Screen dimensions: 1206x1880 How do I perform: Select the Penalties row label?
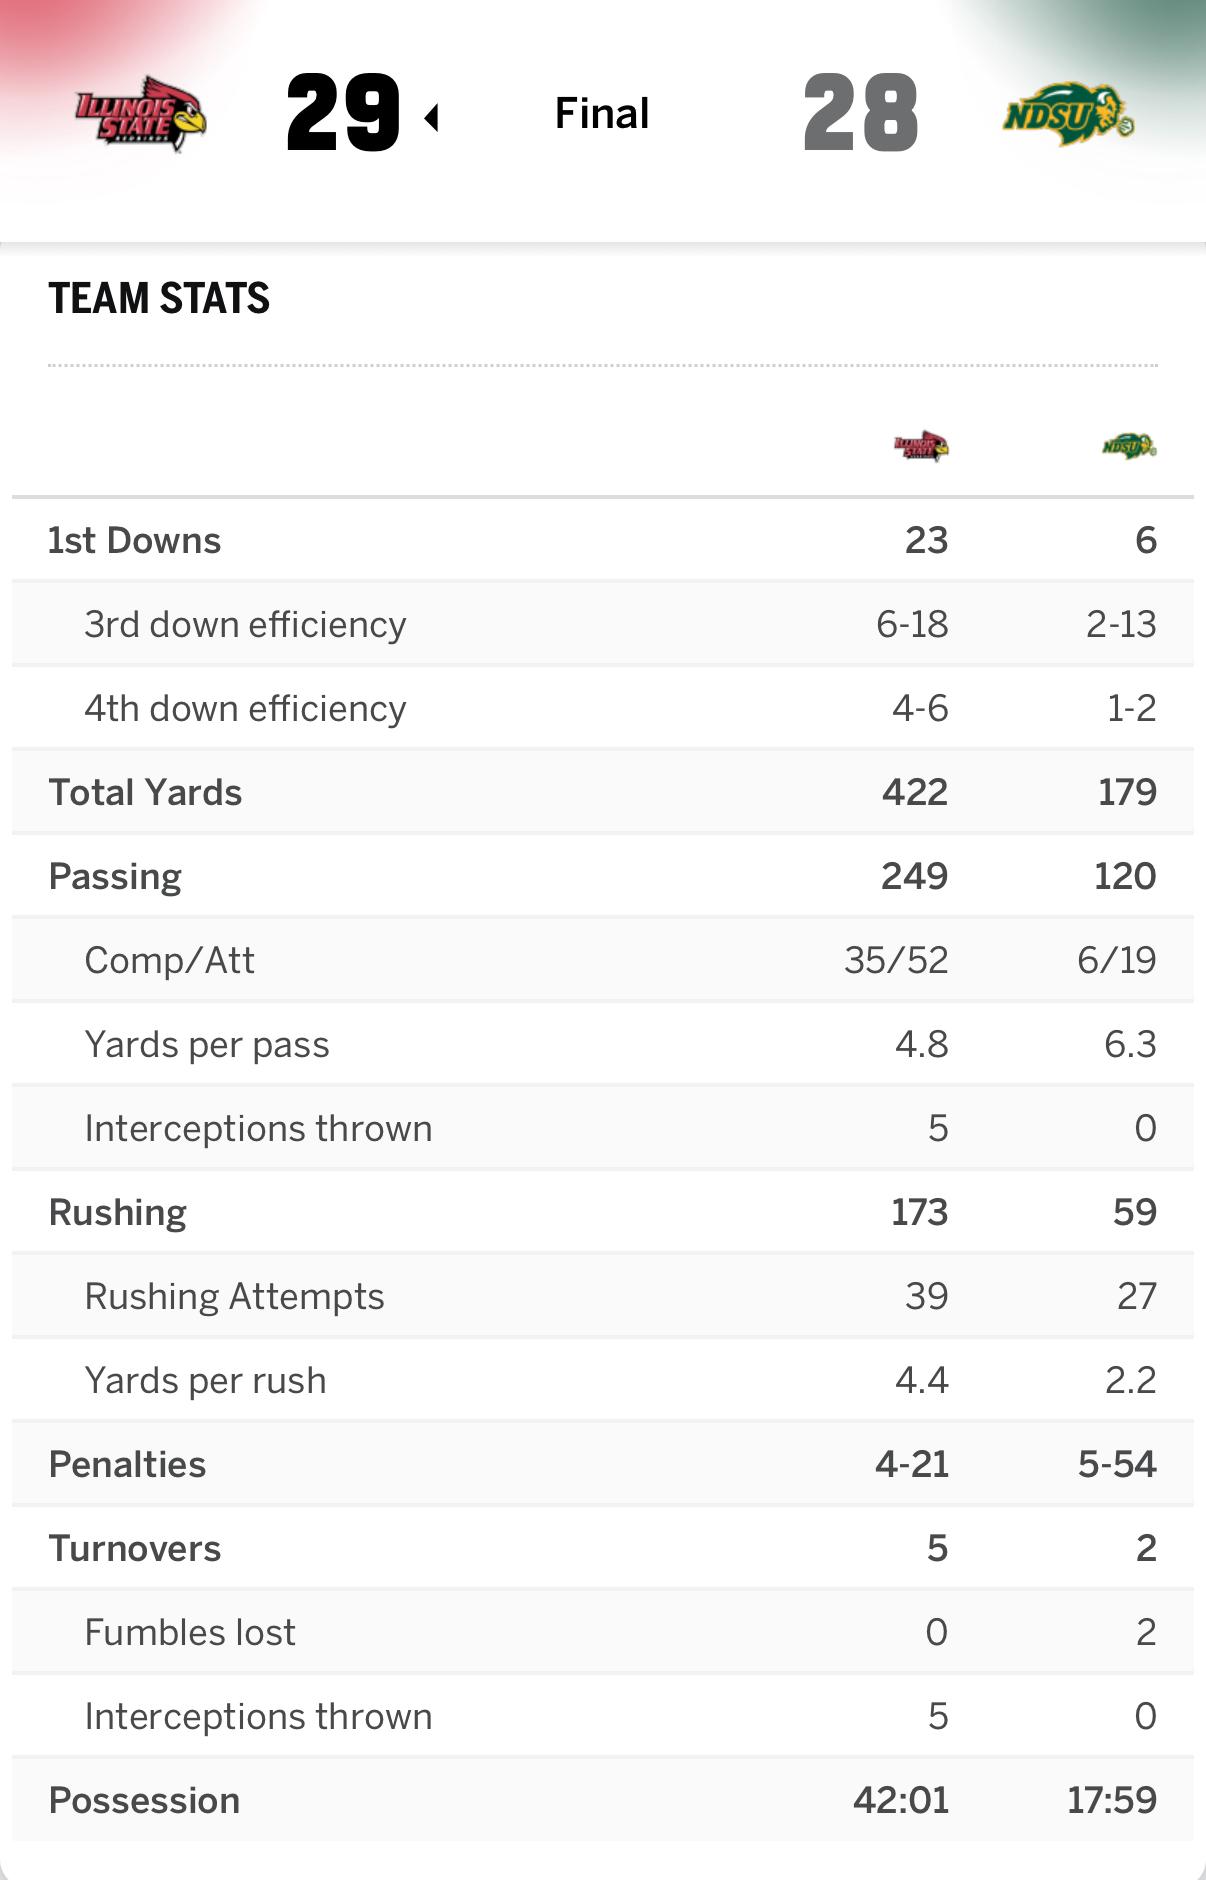127,1464
